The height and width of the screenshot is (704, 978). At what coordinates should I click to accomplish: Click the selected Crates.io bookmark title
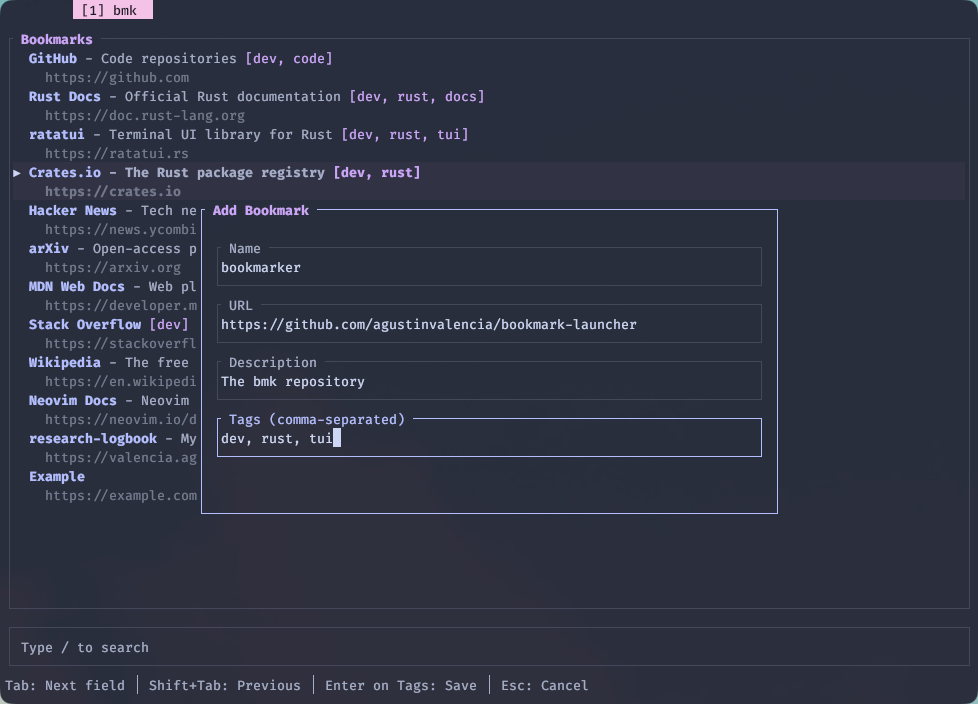(x=64, y=173)
